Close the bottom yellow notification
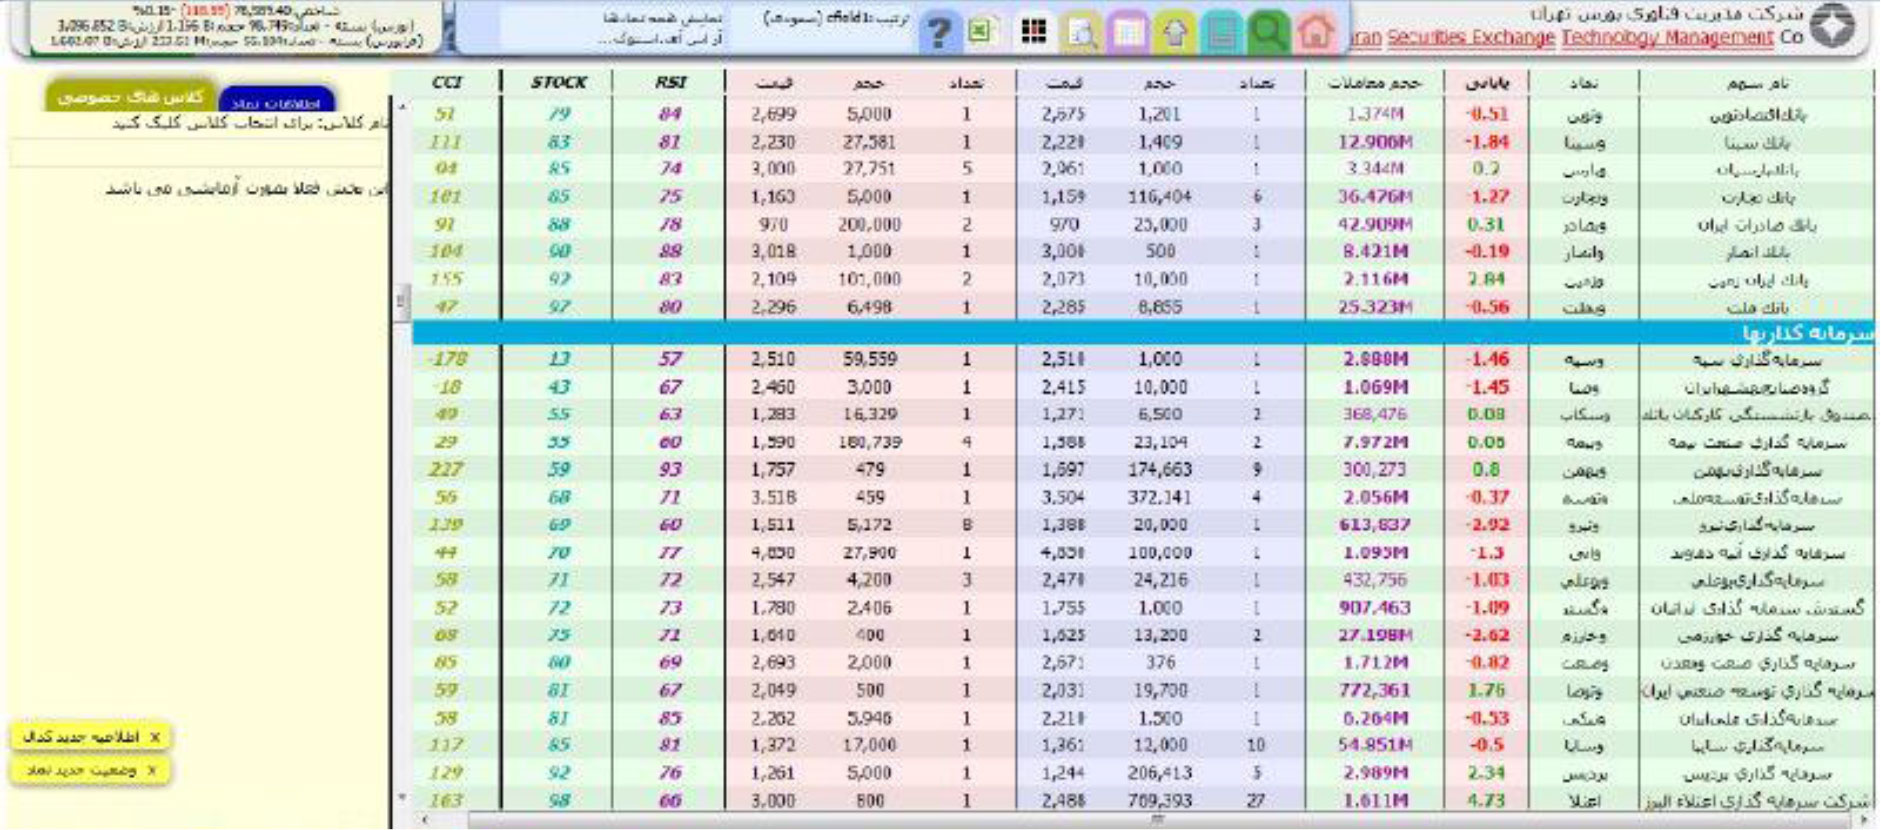The height and width of the screenshot is (830, 1881). click(152, 771)
